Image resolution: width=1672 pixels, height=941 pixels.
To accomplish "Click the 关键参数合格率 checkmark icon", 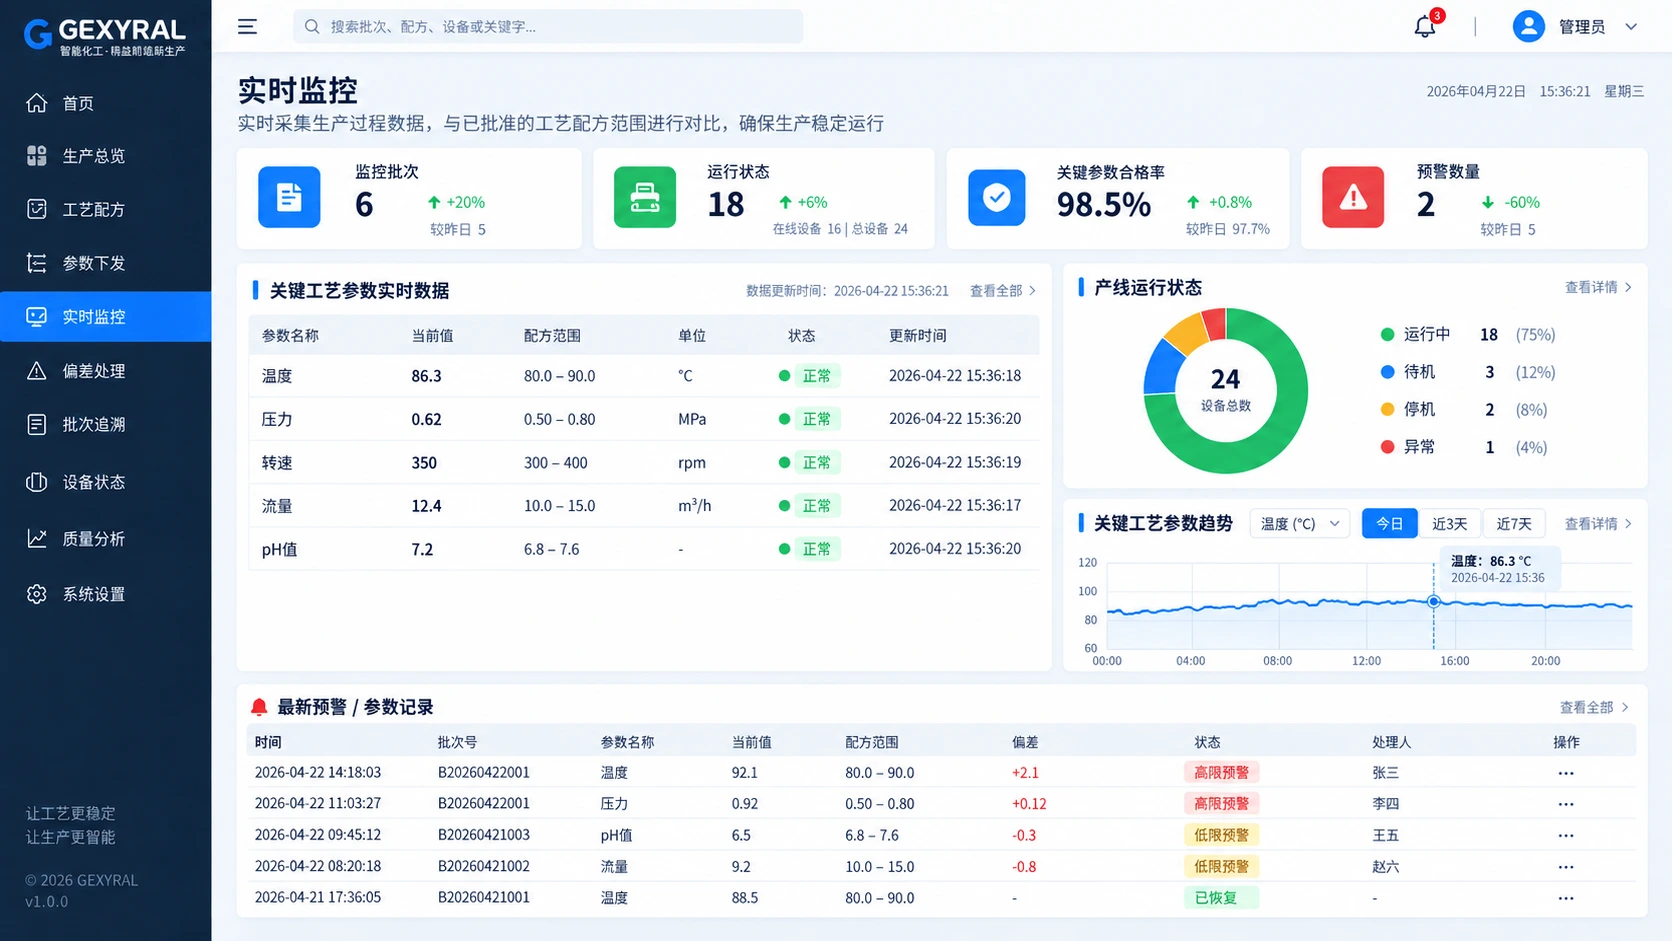I will click(x=997, y=197).
